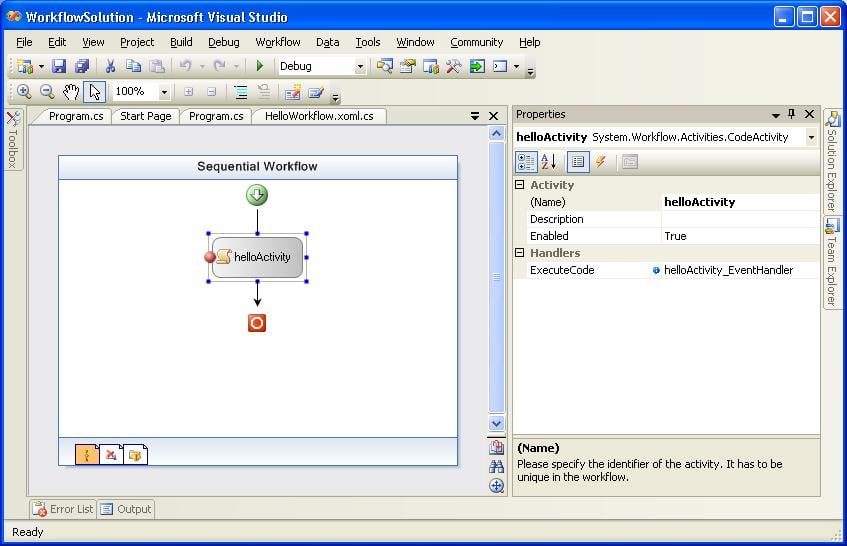Click the binoculars find icon by scrollbar
The image size is (847, 546).
496,466
